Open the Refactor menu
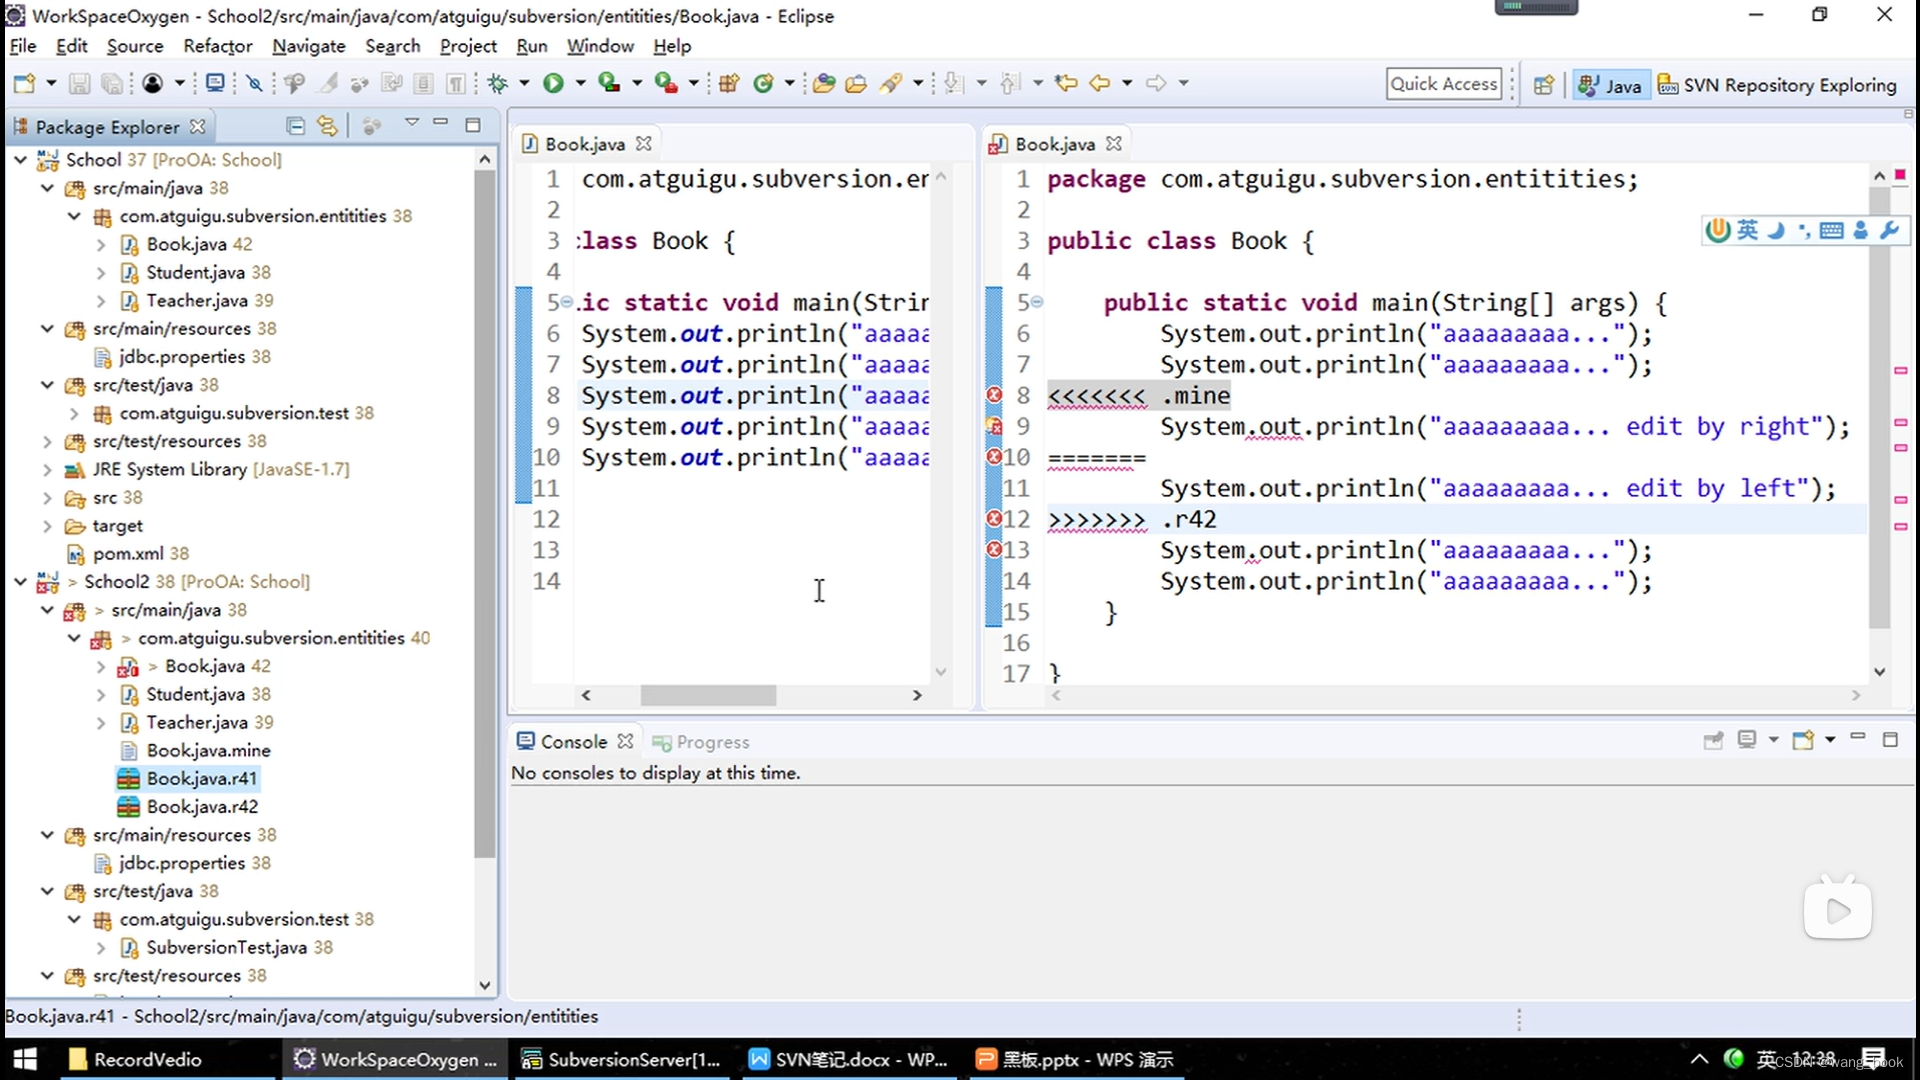The height and width of the screenshot is (1080, 1920). [217, 46]
